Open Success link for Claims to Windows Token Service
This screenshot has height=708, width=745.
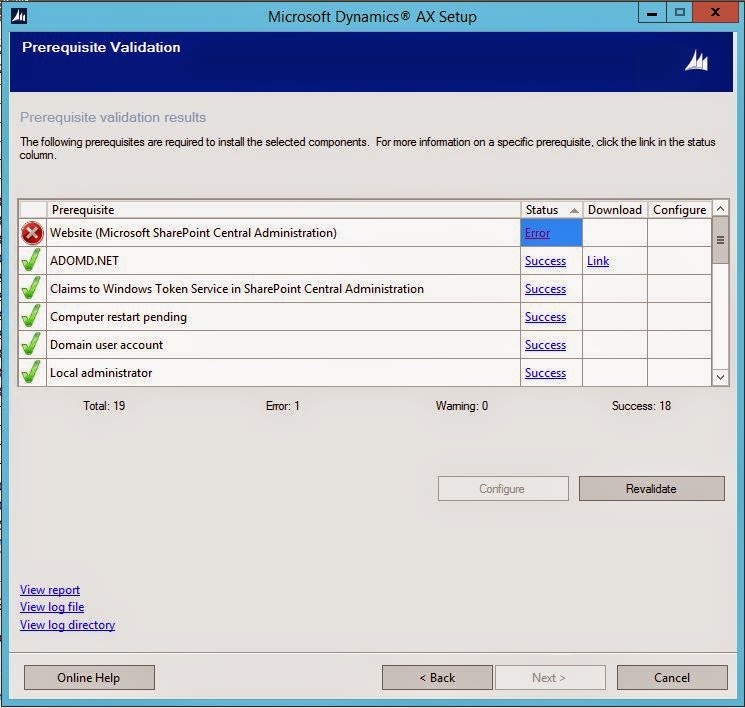click(x=545, y=289)
